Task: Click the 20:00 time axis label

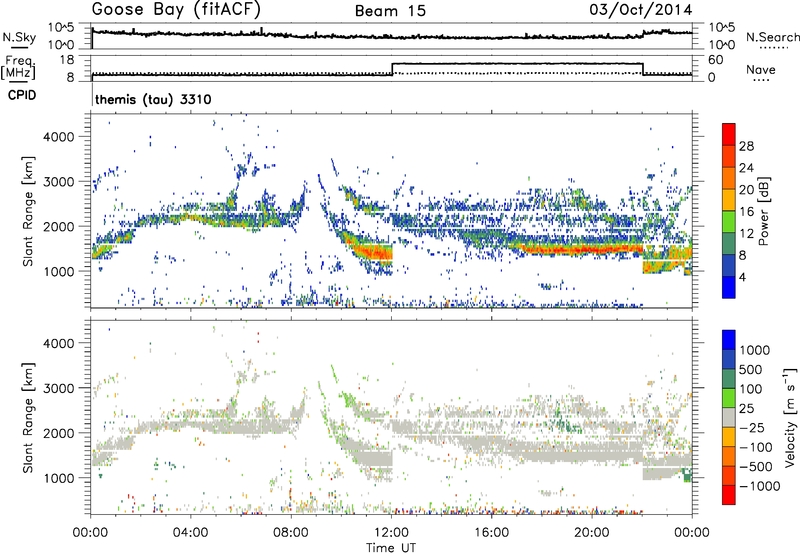Action: tap(591, 532)
